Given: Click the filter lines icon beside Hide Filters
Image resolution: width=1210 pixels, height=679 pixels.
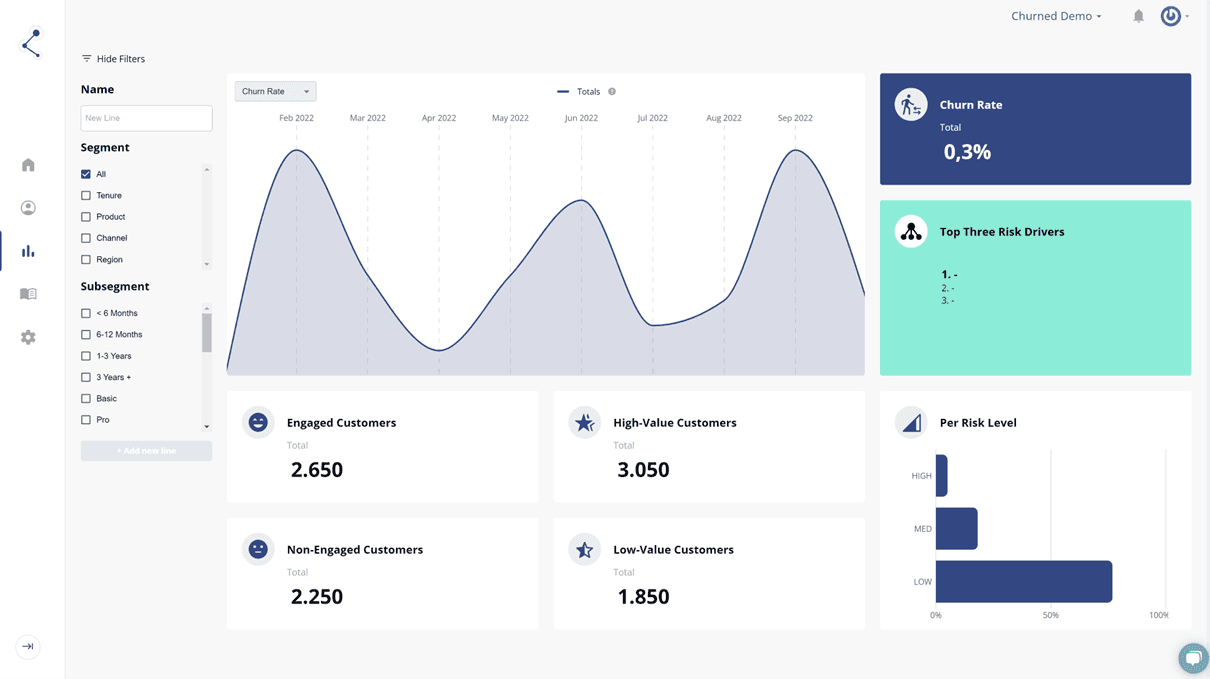Looking at the screenshot, I should (86, 59).
